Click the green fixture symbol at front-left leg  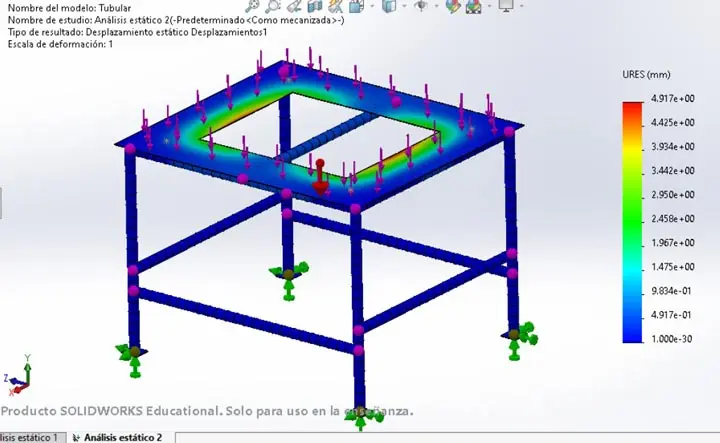(x=133, y=356)
